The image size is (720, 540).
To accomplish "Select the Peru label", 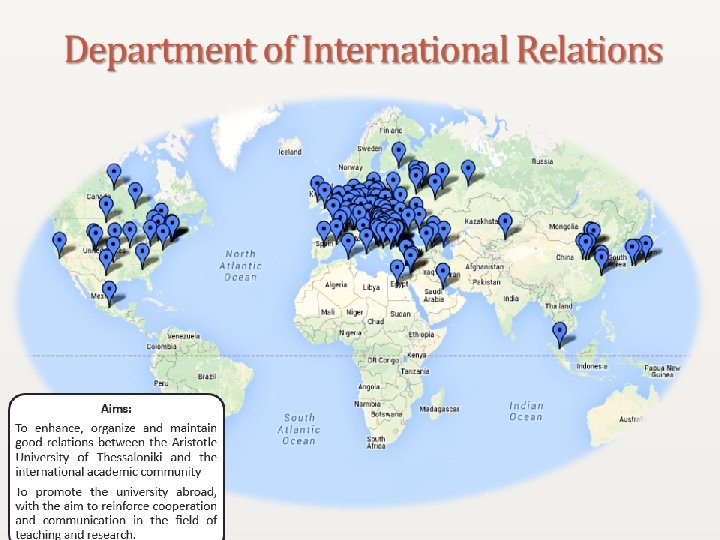I will pyautogui.click(x=161, y=383).
